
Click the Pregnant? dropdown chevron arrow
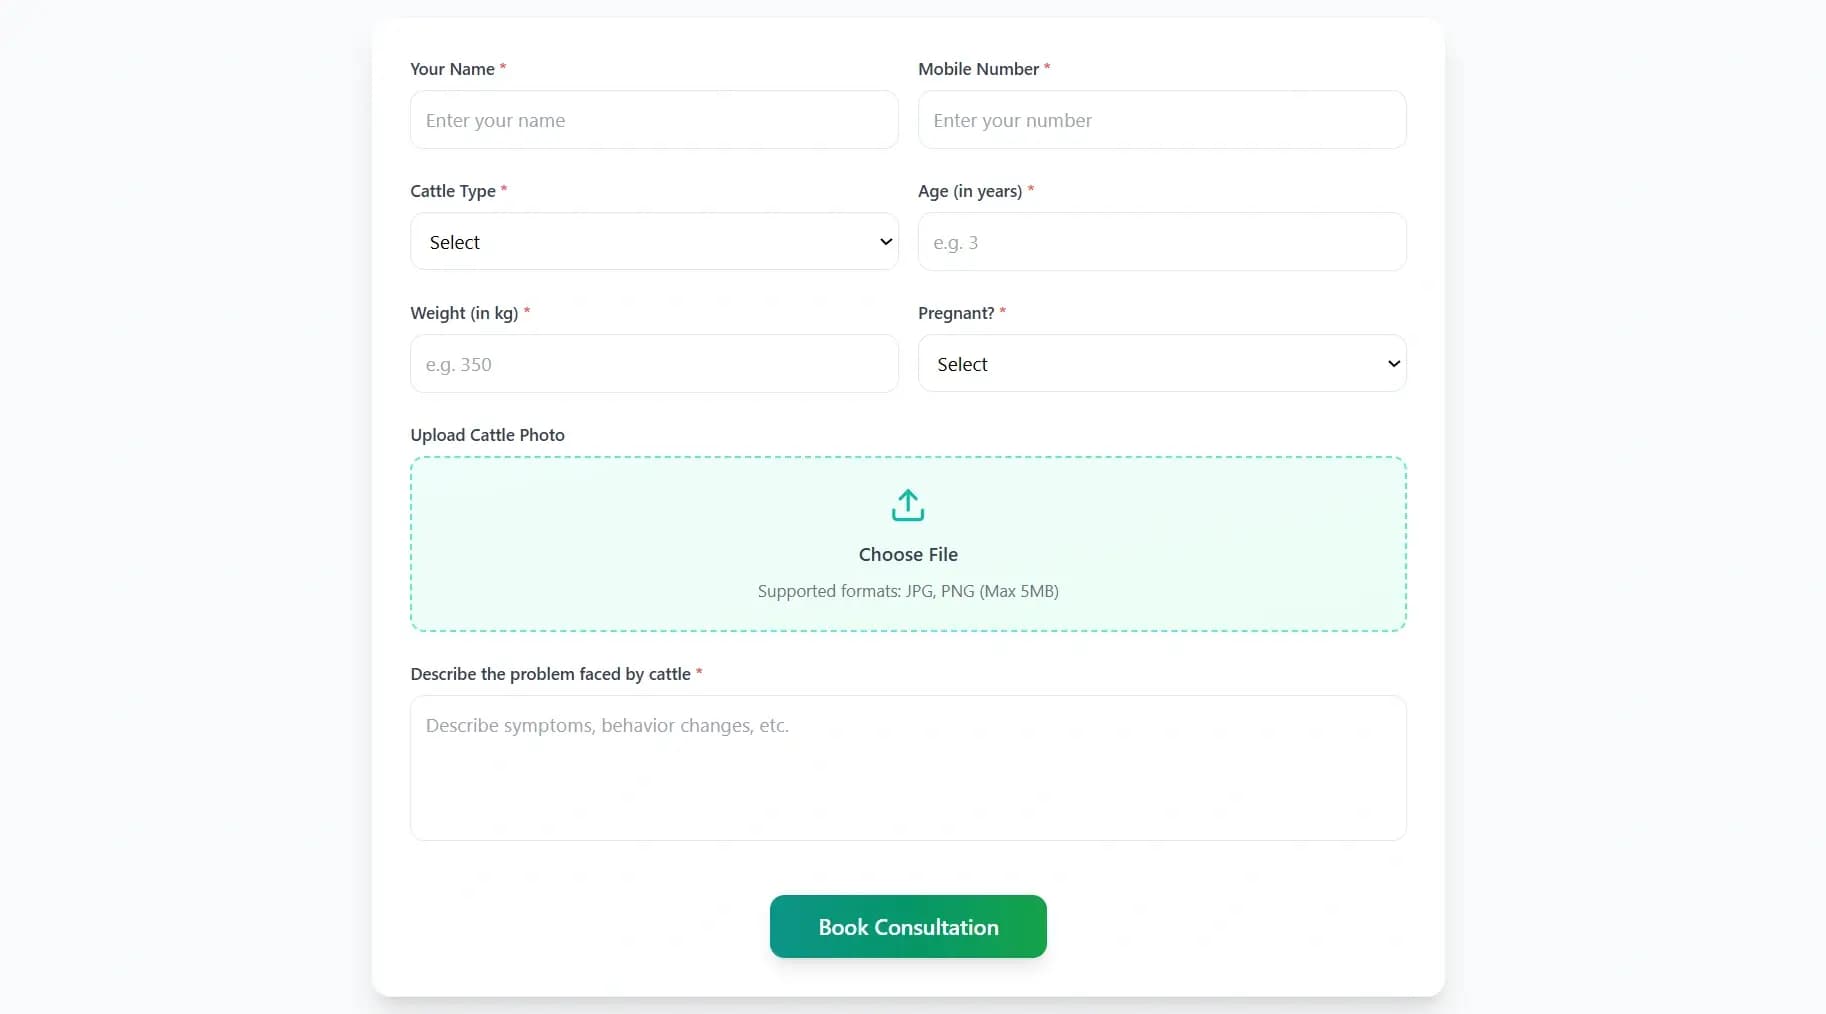1393,364
